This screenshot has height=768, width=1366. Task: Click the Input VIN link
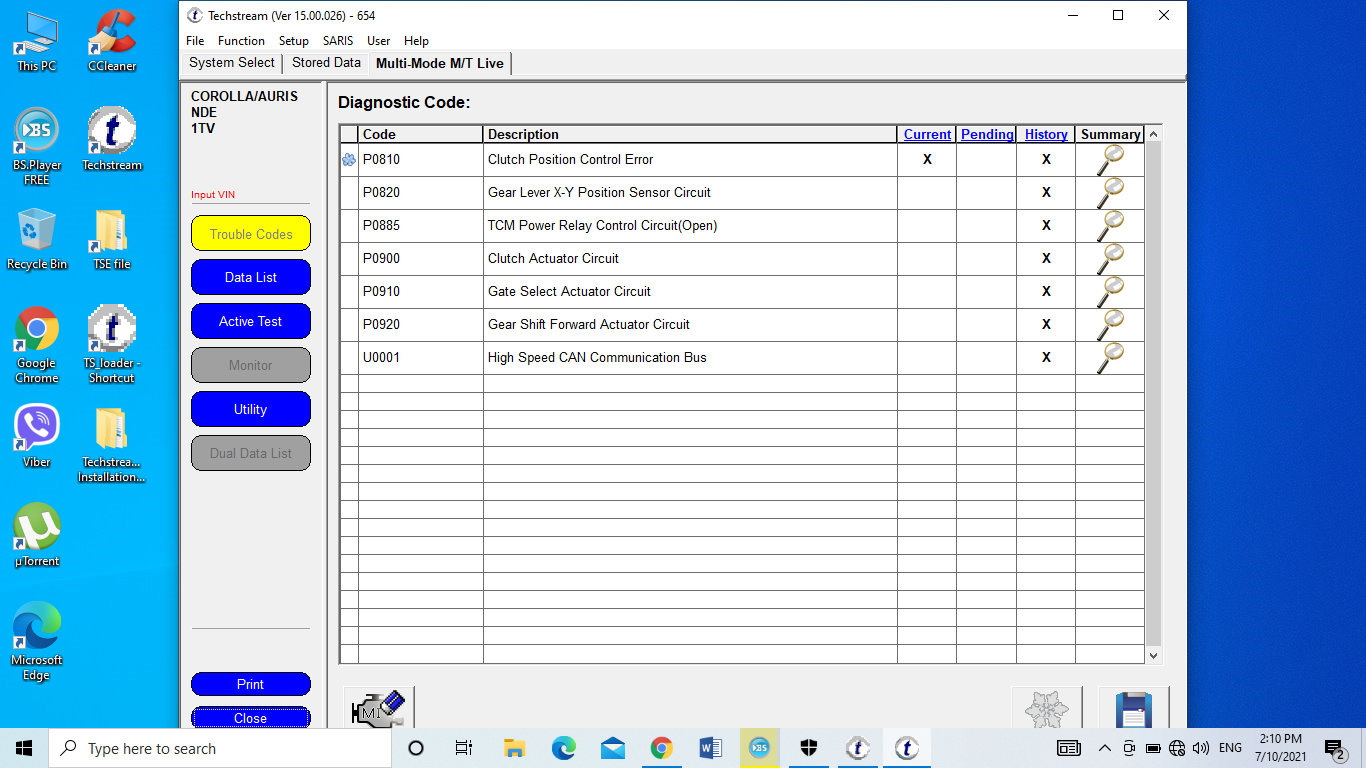pos(211,194)
